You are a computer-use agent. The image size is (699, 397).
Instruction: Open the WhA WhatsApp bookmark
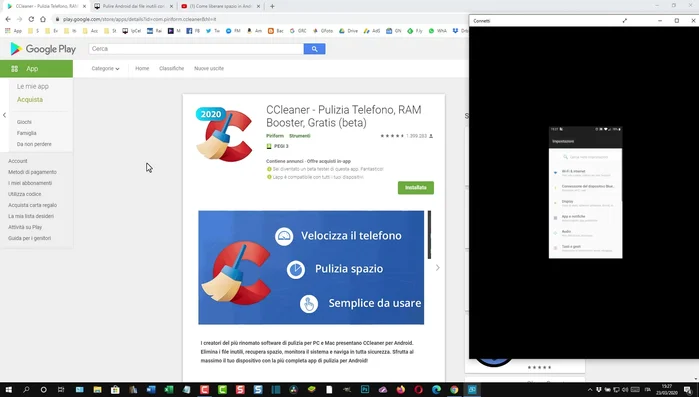437,31
